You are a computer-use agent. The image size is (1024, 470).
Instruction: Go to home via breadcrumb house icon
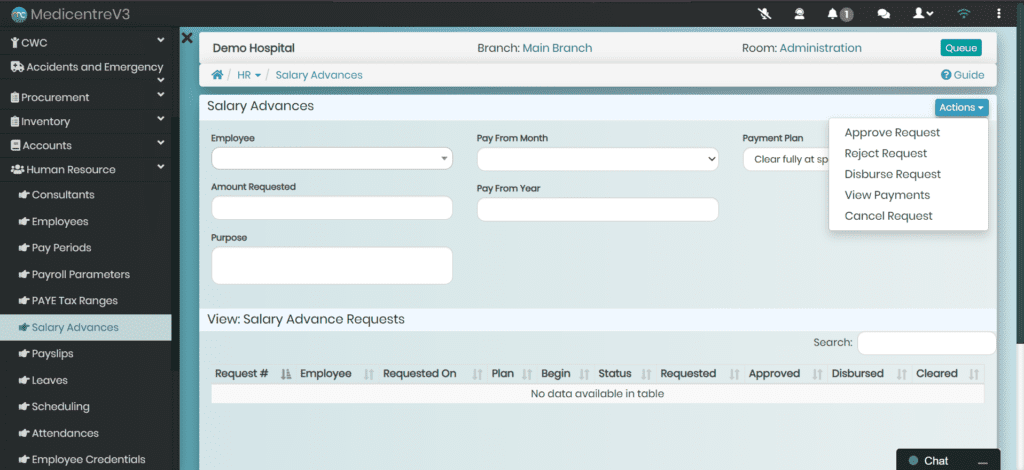click(x=217, y=75)
